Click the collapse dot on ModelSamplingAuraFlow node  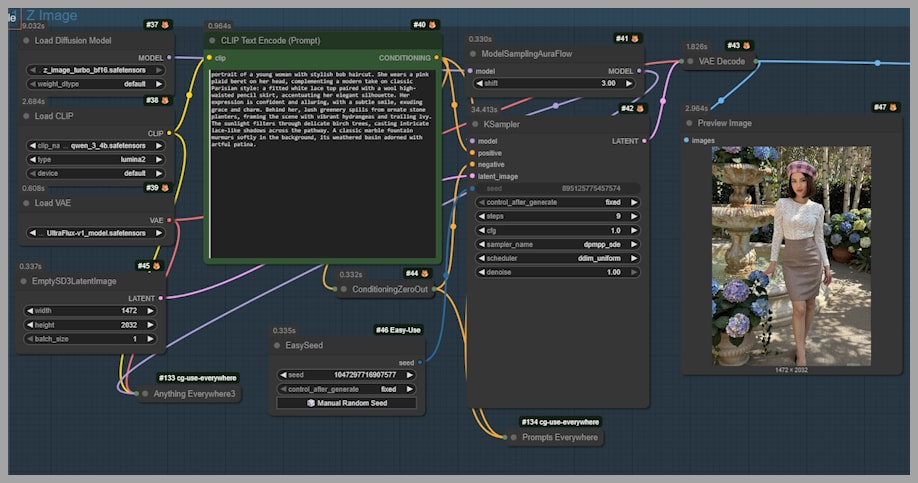474,54
